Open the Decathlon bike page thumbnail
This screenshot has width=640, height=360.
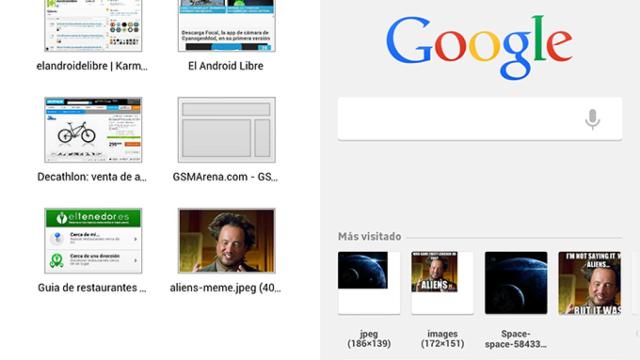coord(93,130)
